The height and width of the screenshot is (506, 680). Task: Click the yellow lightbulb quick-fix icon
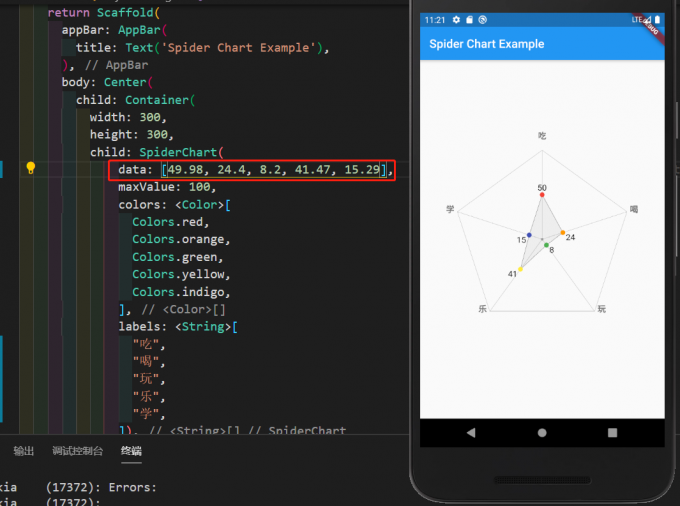(30, 168)
